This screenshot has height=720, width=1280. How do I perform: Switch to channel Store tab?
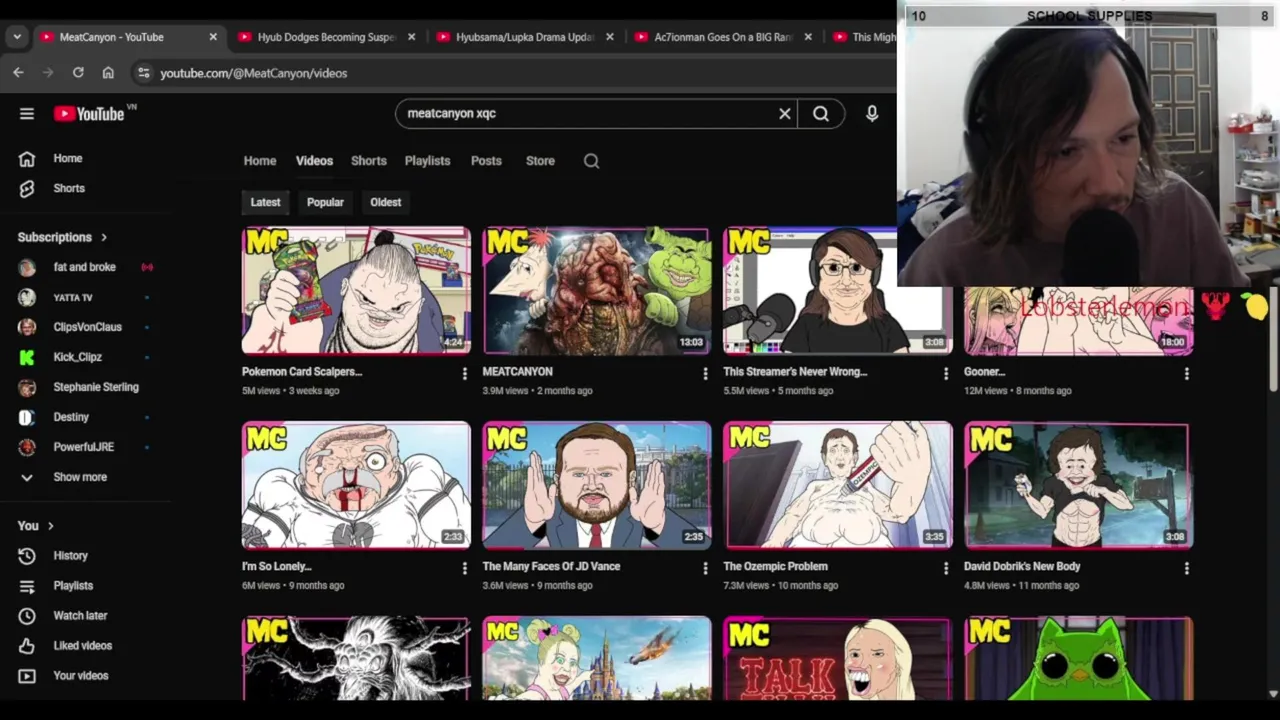coord(540,161)
